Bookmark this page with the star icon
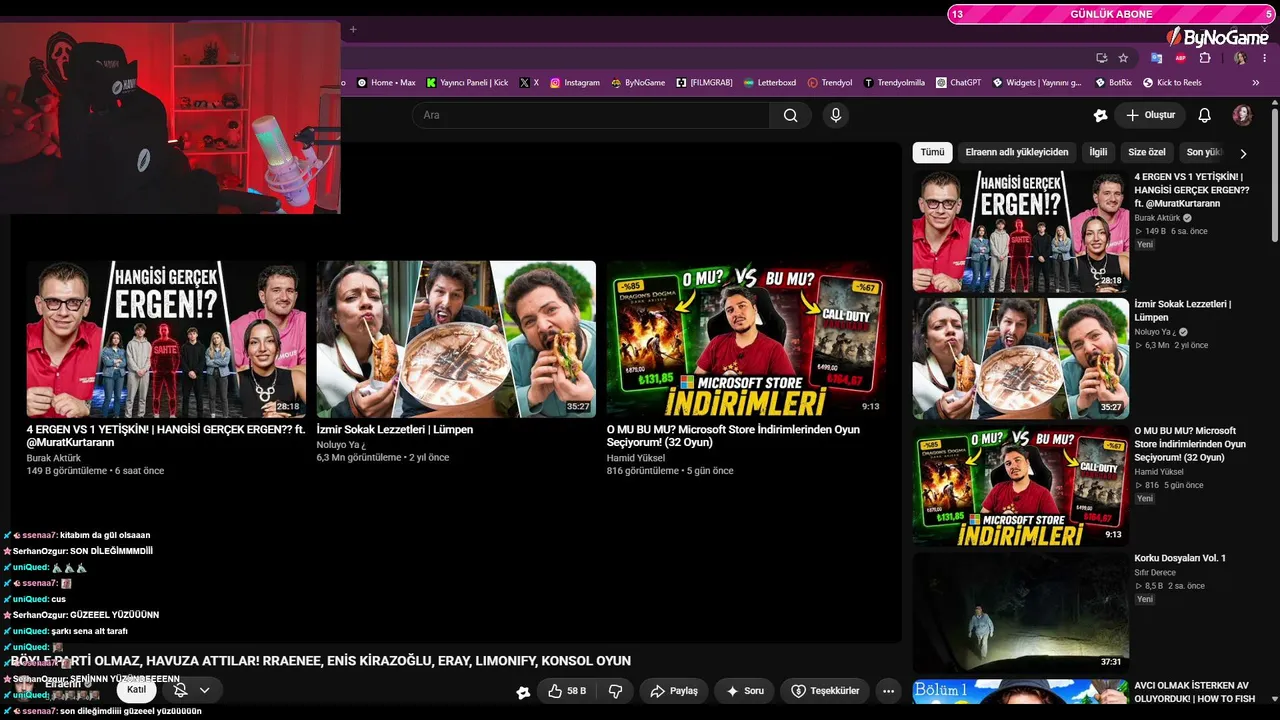Image resolution: width=1280 pixels, height=720 pixels. click(1123, 58)
